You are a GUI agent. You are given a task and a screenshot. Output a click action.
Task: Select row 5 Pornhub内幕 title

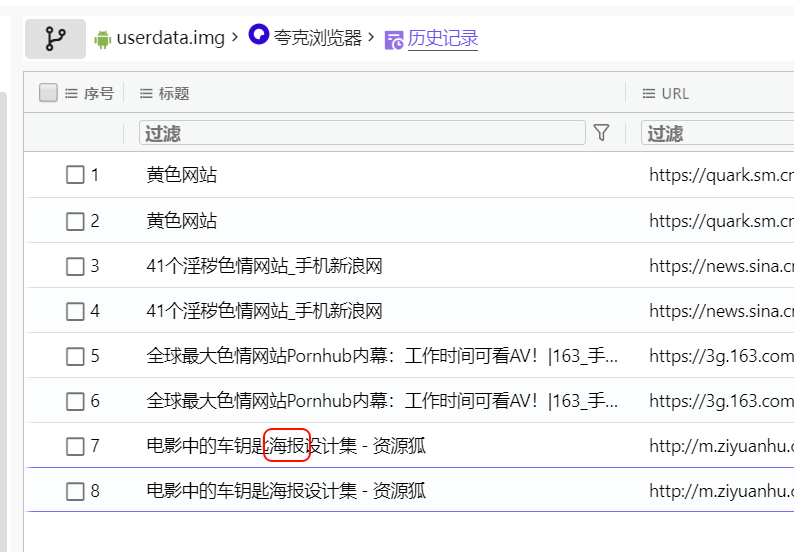pos(382,356)
